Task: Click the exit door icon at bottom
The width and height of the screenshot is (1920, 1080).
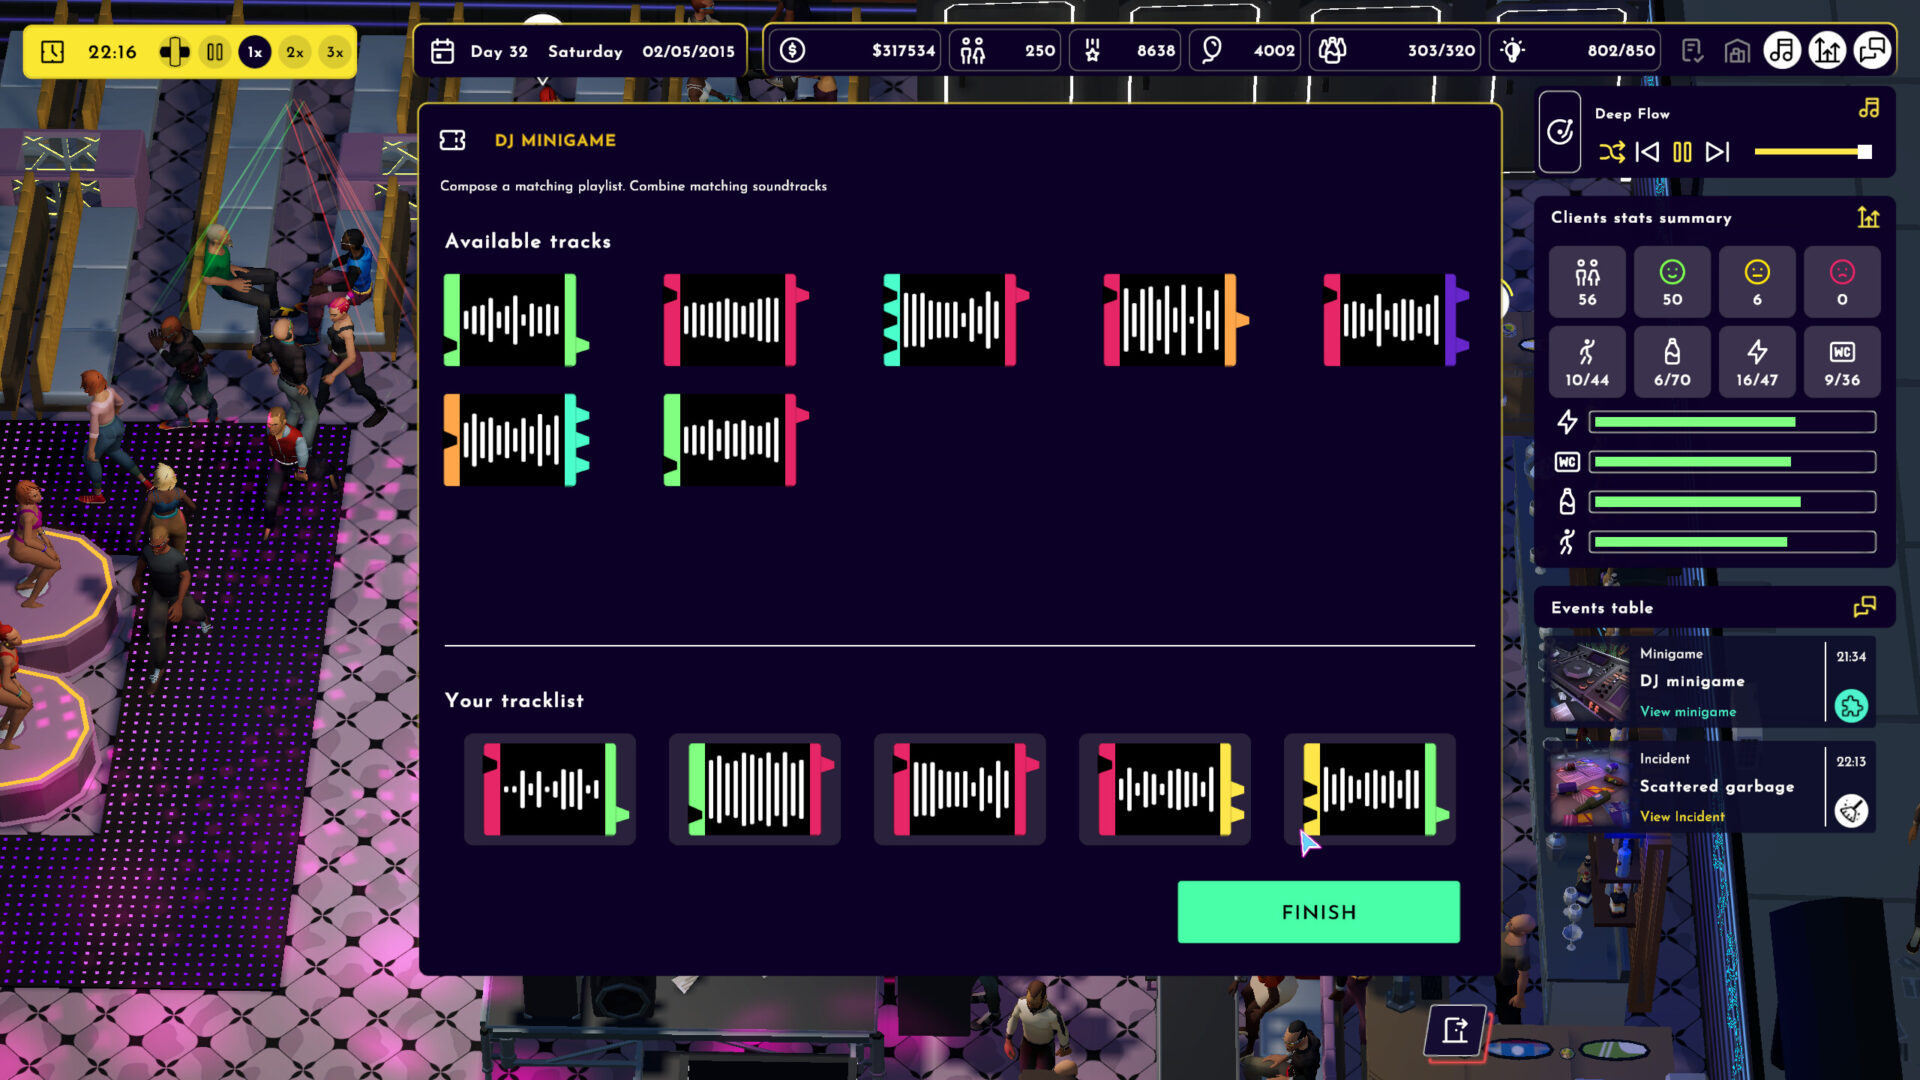Action: (1455, 1029)
